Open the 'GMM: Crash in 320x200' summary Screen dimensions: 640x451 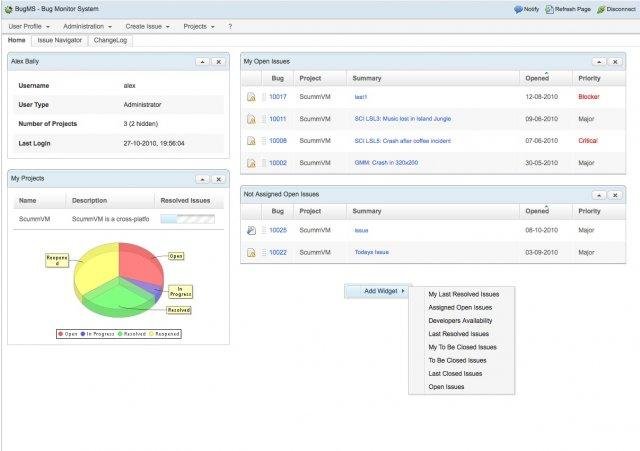[x=386, y=162]
